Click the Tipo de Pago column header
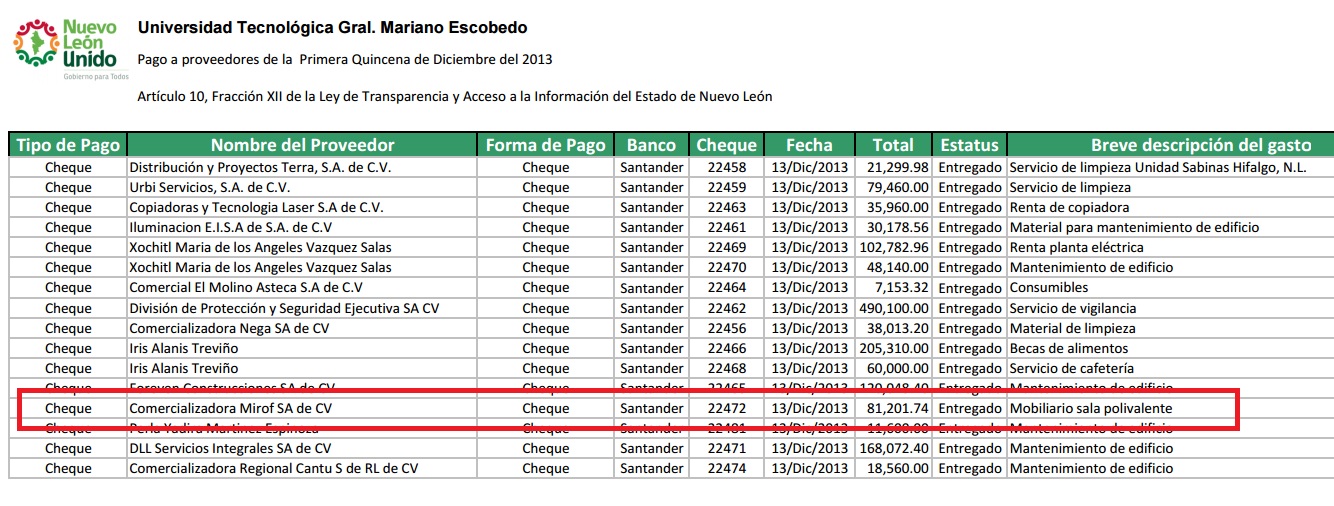The width and height of the screenshot is (1334, 506). (68, 145)
